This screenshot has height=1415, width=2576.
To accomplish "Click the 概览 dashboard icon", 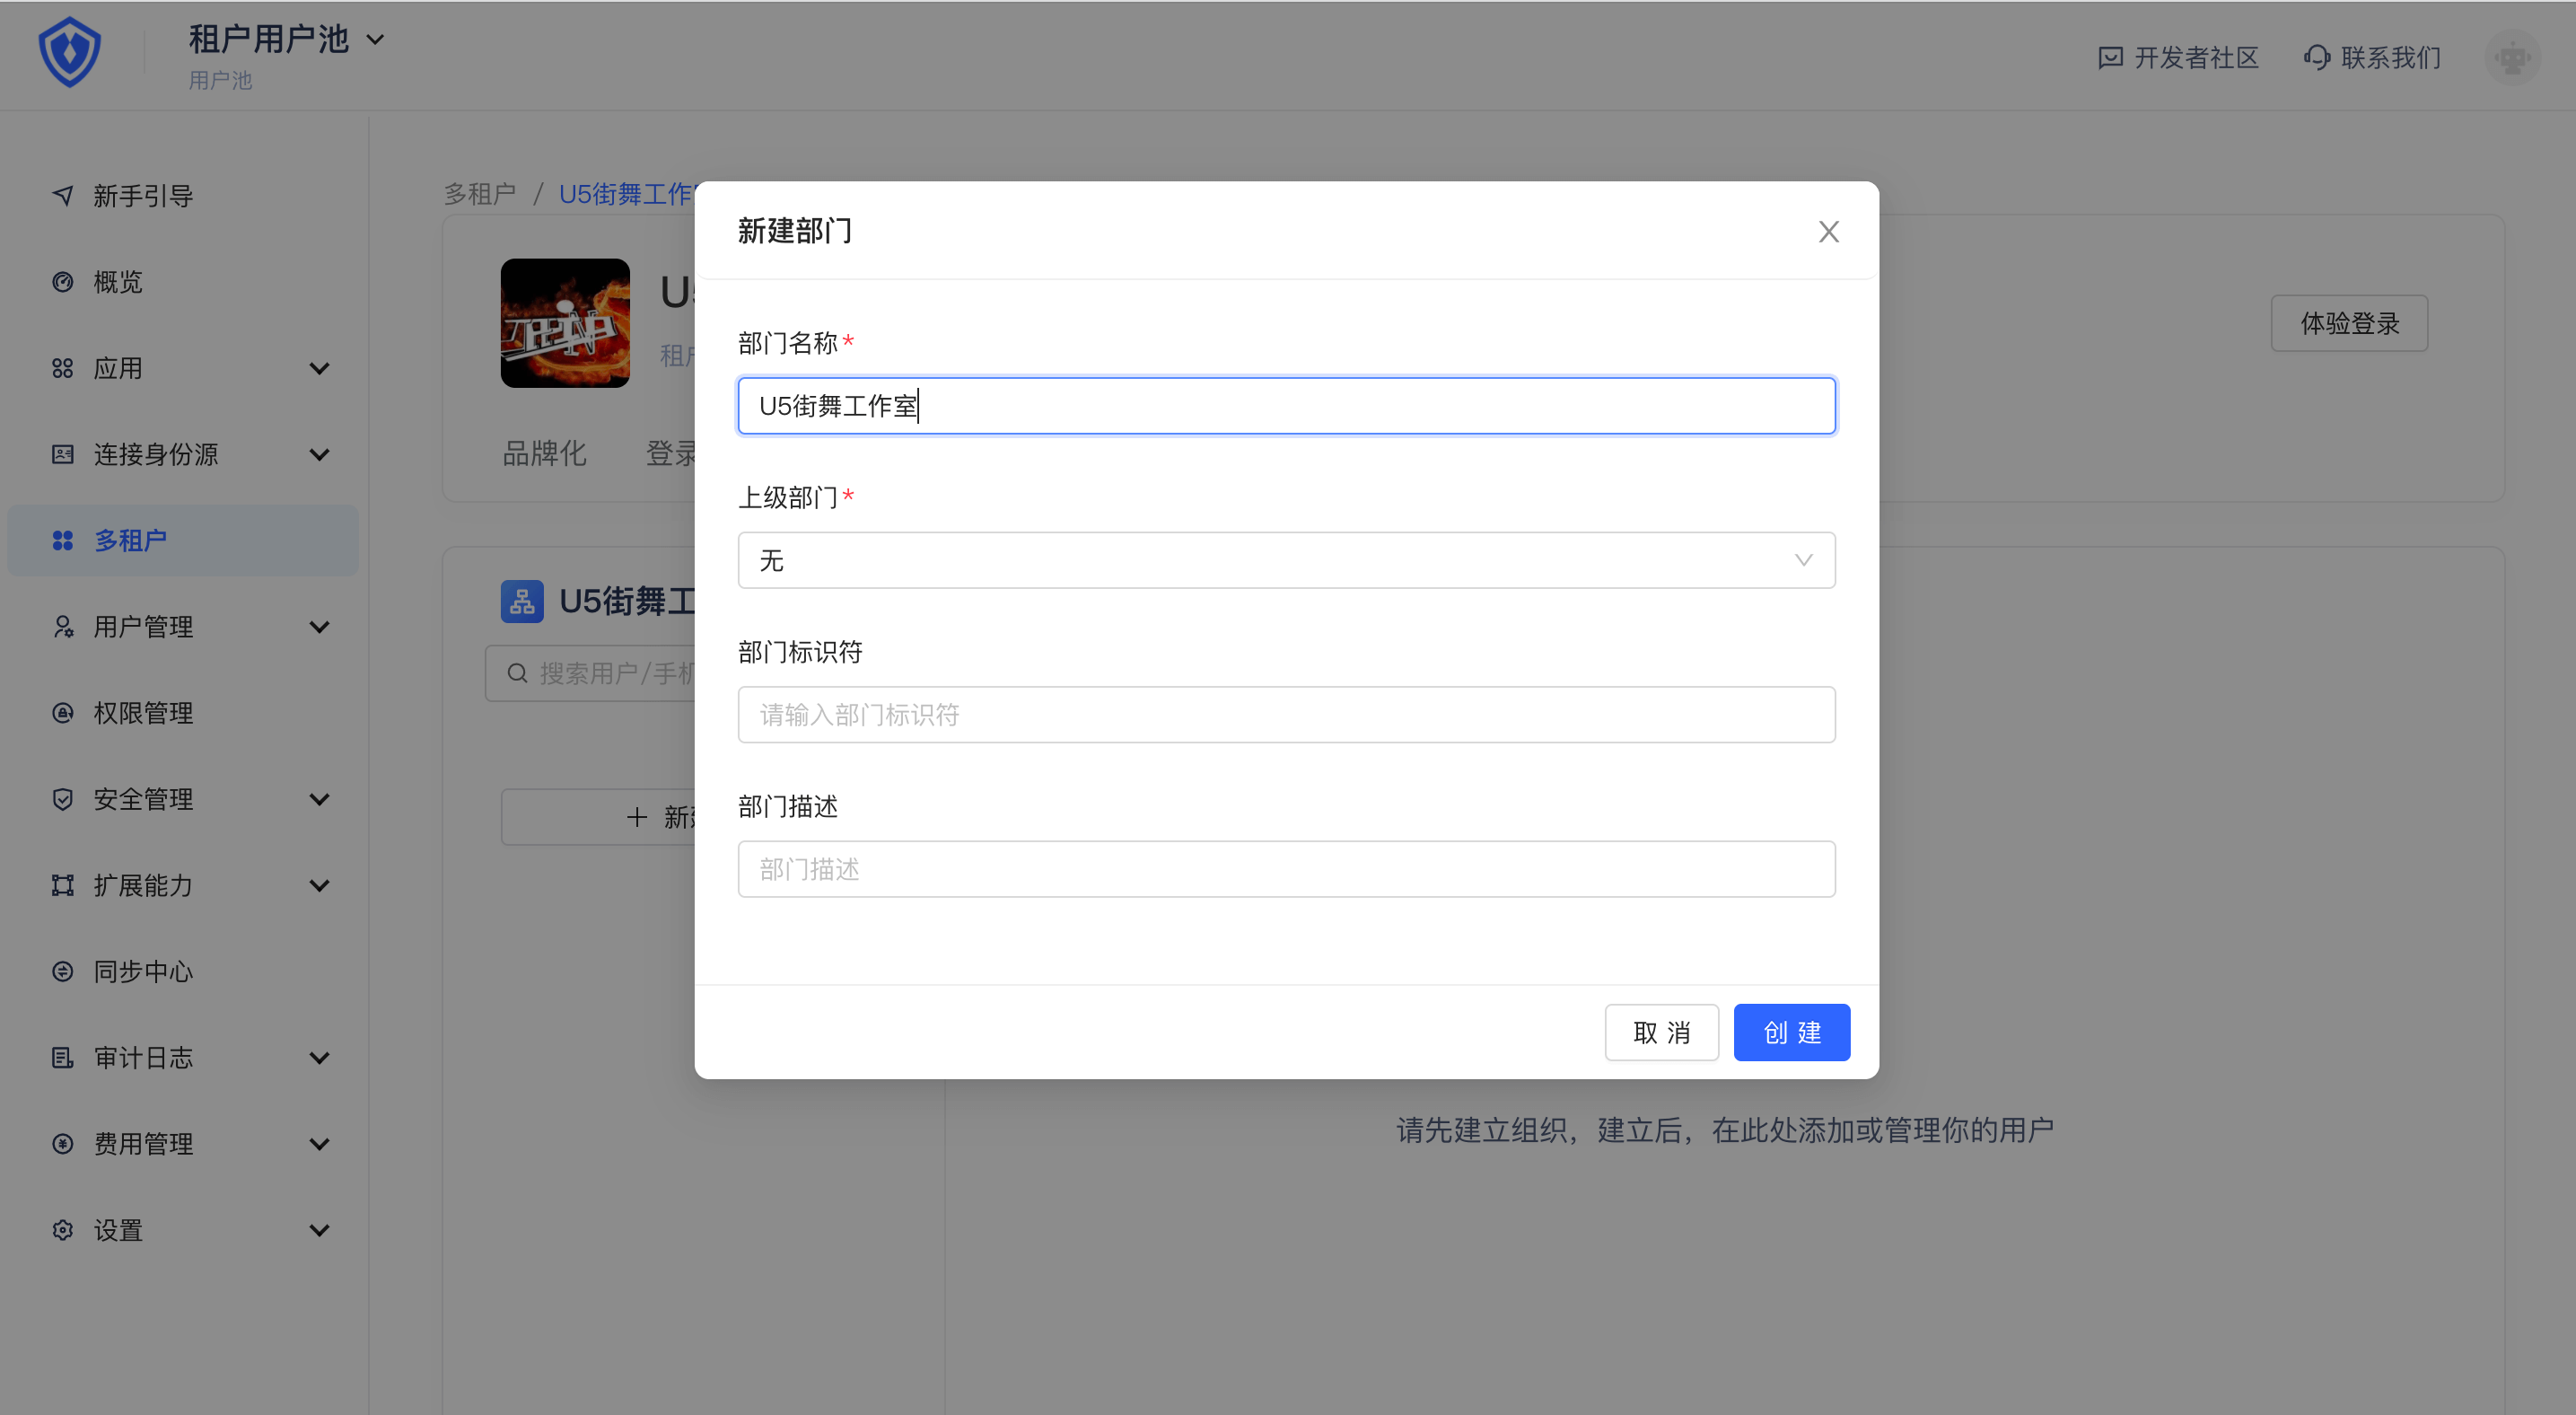I will coord(63,282).
